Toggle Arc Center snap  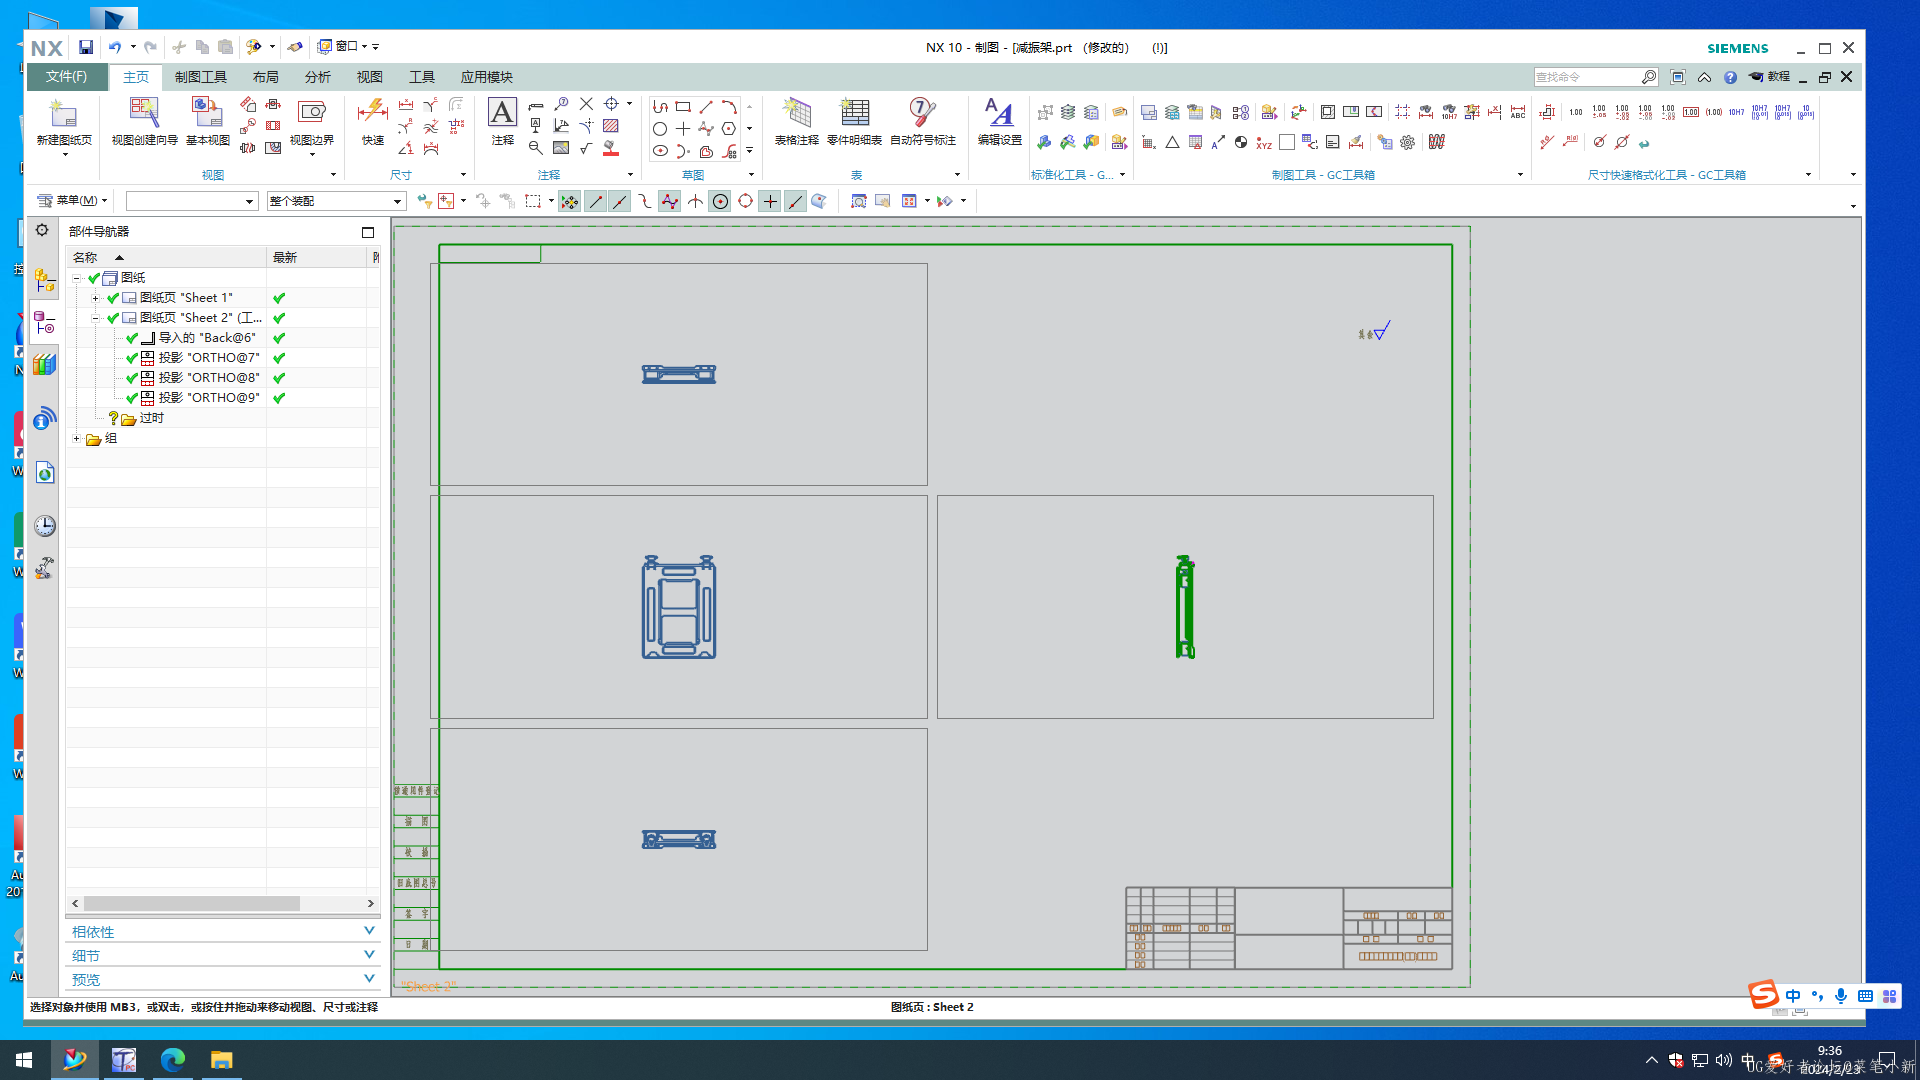tap(720, 201)
